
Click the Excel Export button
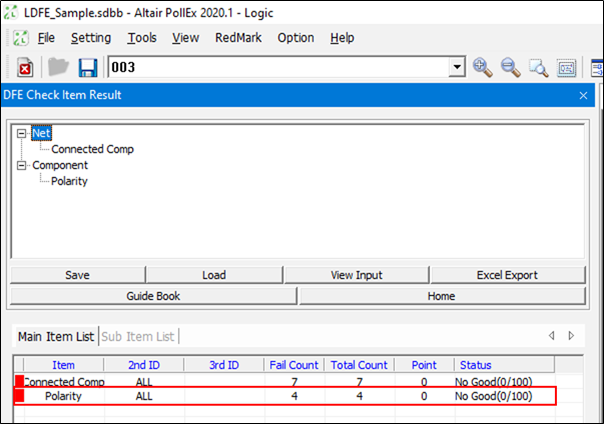pos(507,275)
